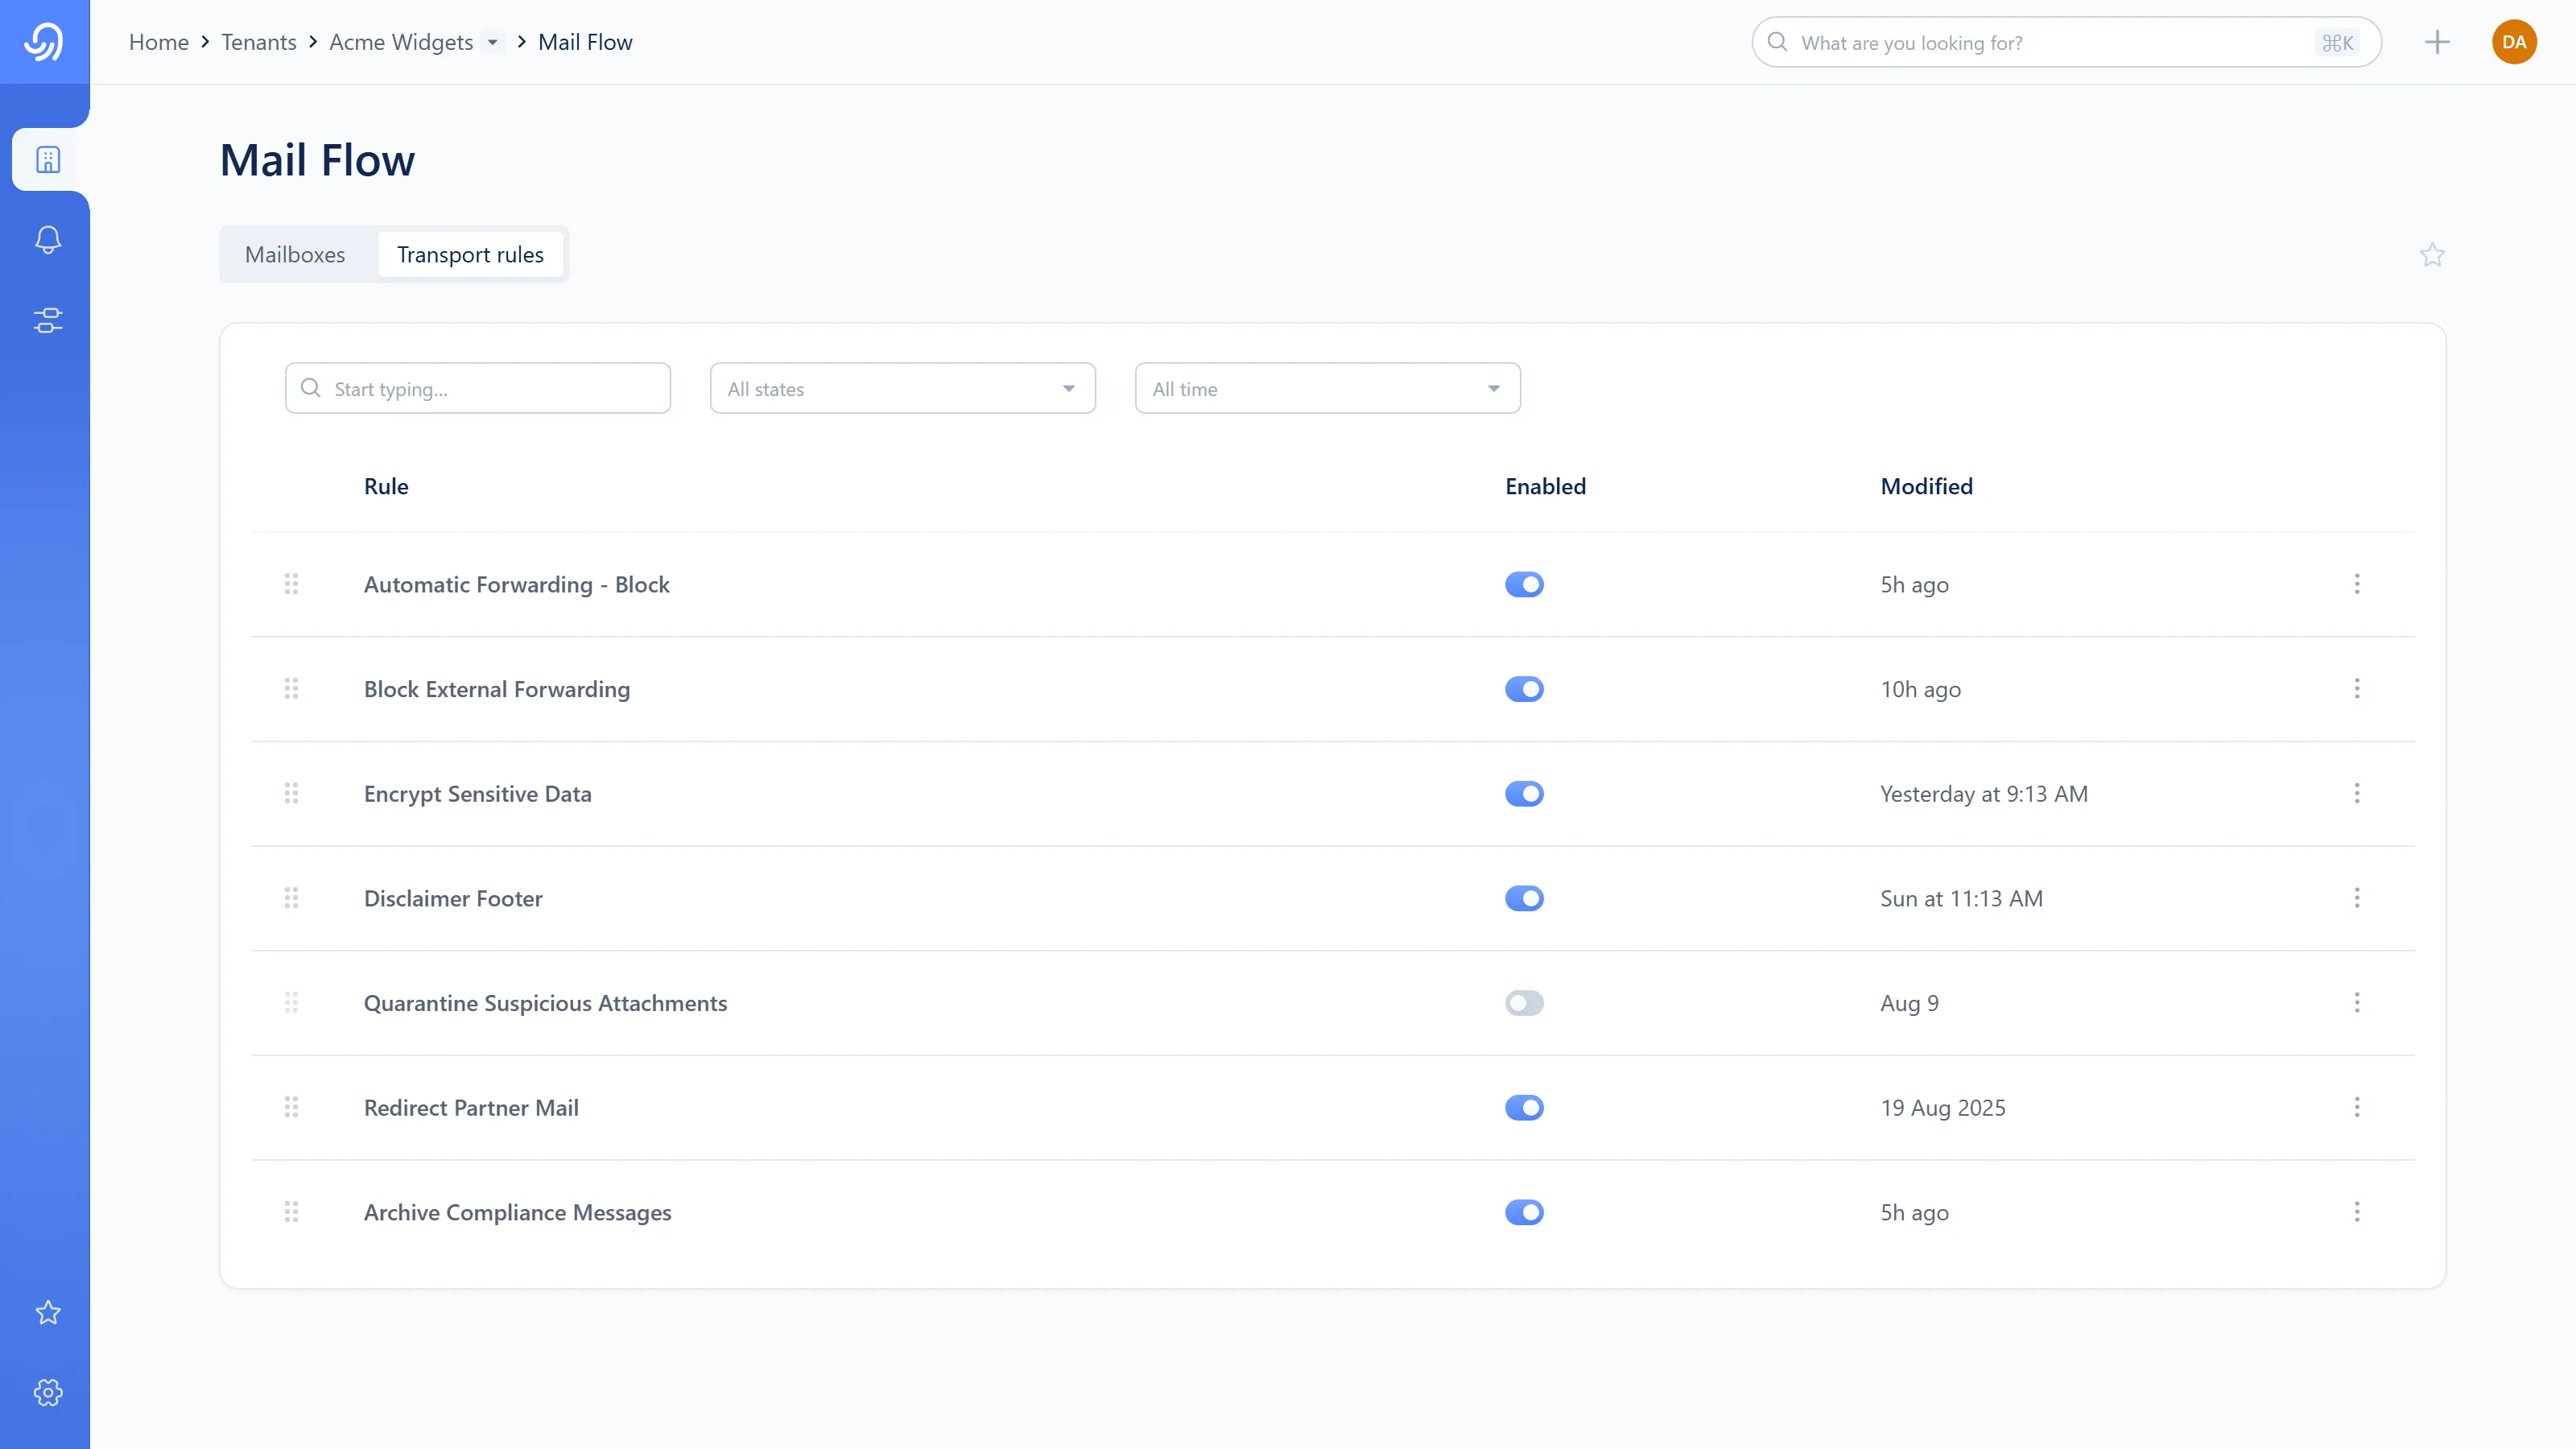Viewport: 2576px width, 1449px height.
Task: Sort by Modified column header
Action: [1926, 487]
